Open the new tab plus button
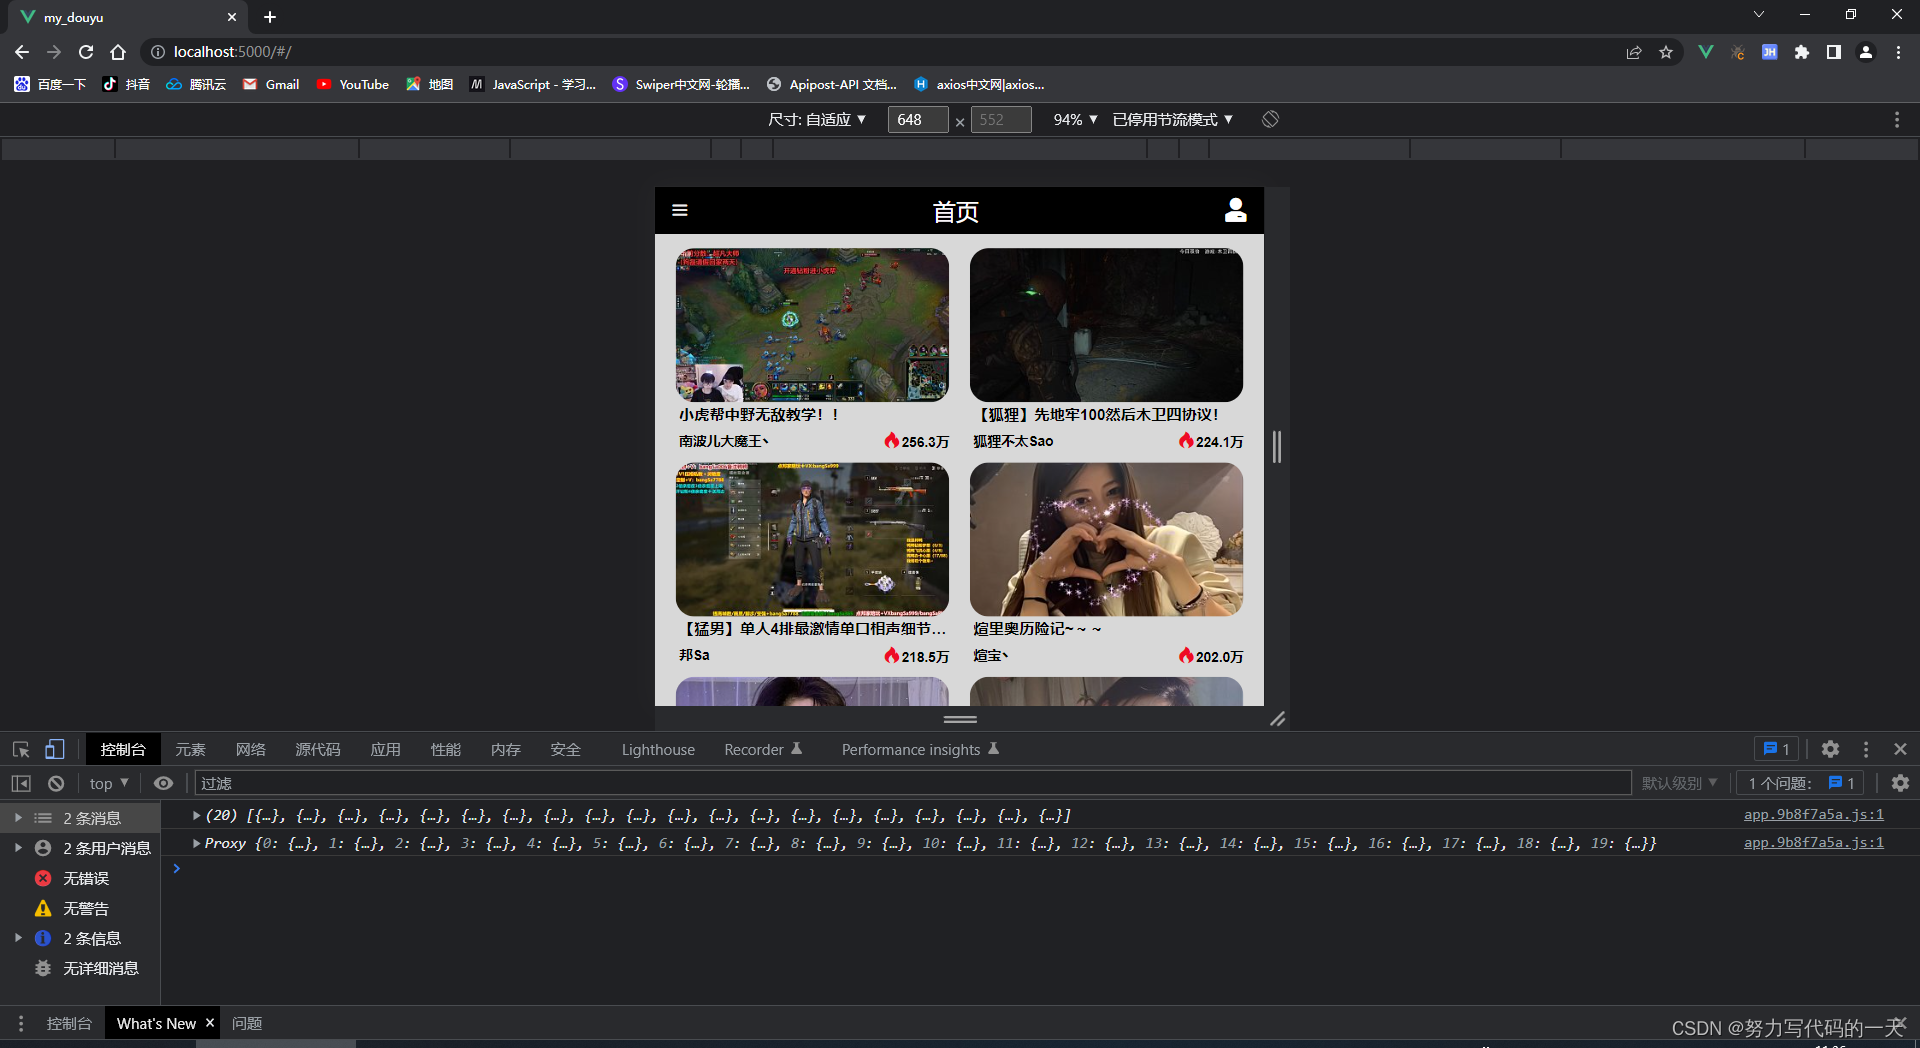1920x1048 pixels. pos(270,17)
